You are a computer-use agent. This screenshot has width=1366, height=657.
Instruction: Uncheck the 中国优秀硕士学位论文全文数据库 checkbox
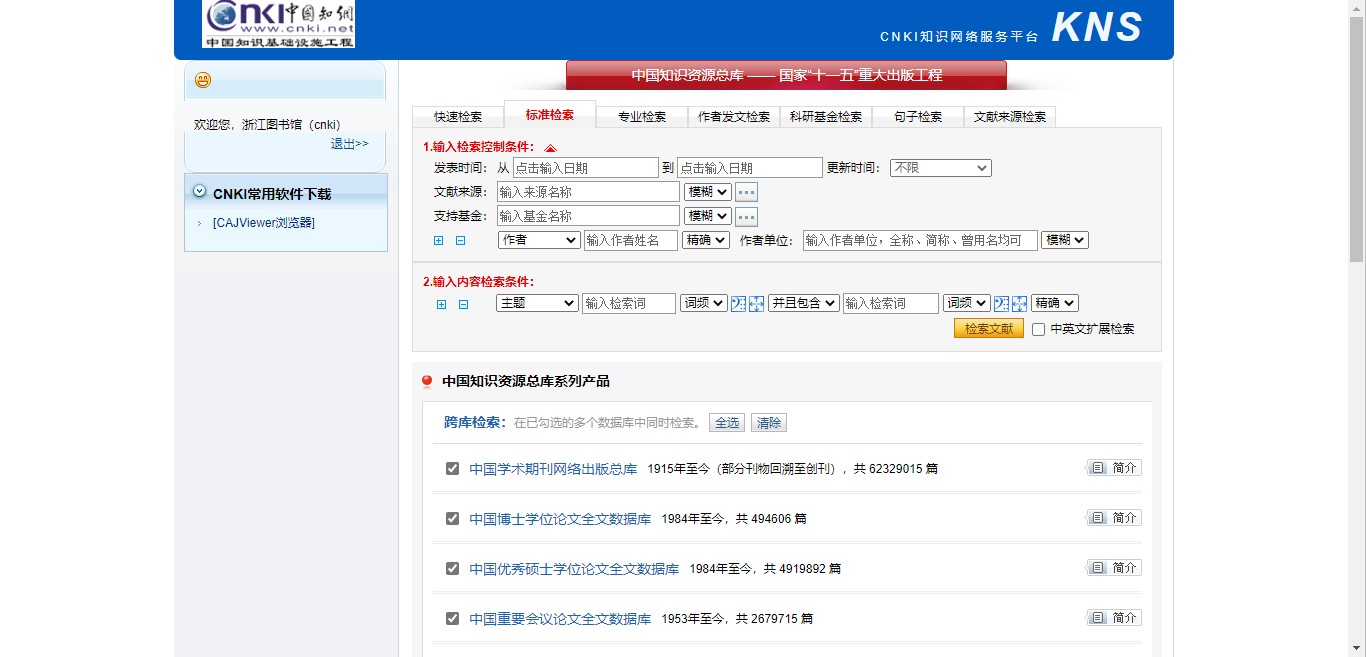click(x=452, y=568)
